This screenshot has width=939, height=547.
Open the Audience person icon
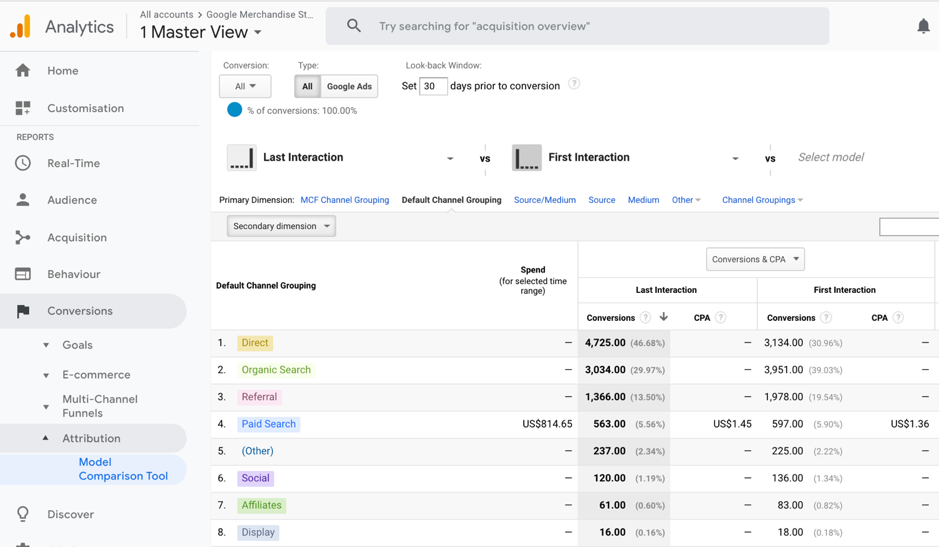click(23, 200)
